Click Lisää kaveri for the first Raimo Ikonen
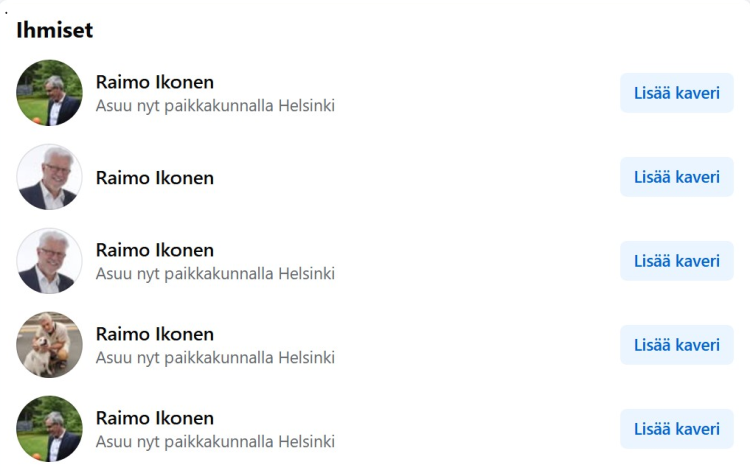This screenshot has width=750, height=476. (676, 93)
